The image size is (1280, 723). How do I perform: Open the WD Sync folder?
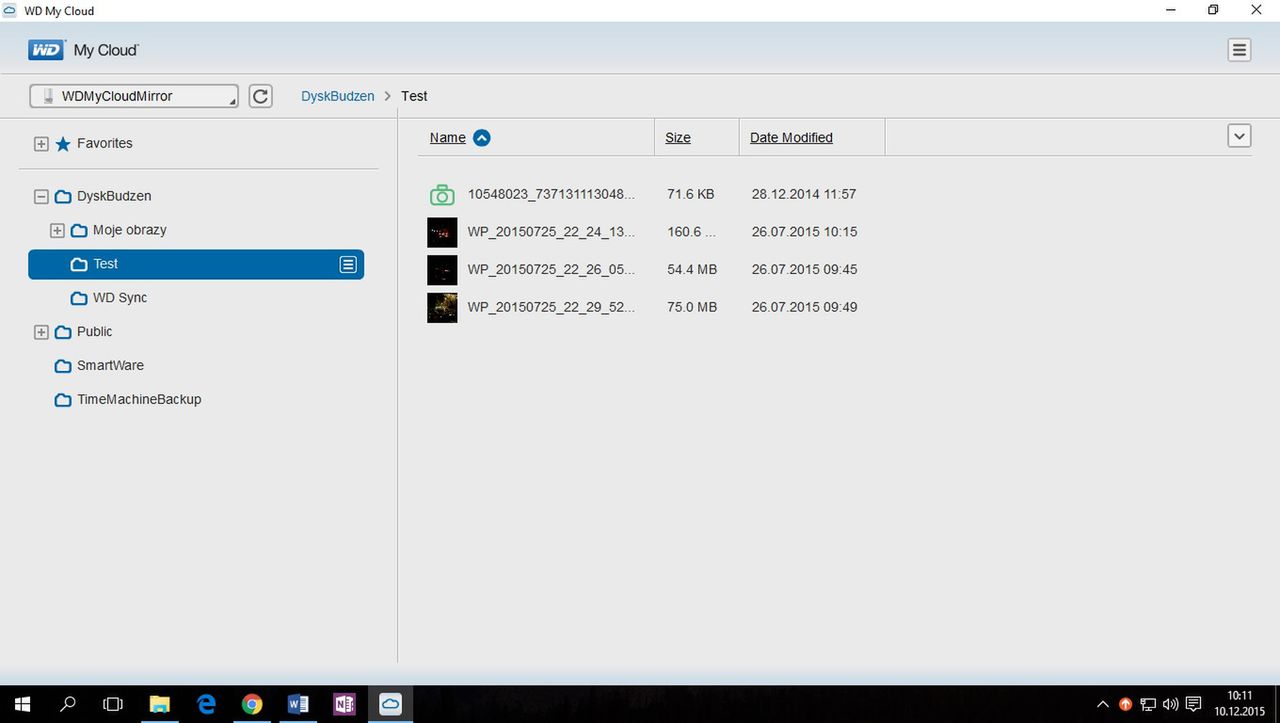(109, 298)
